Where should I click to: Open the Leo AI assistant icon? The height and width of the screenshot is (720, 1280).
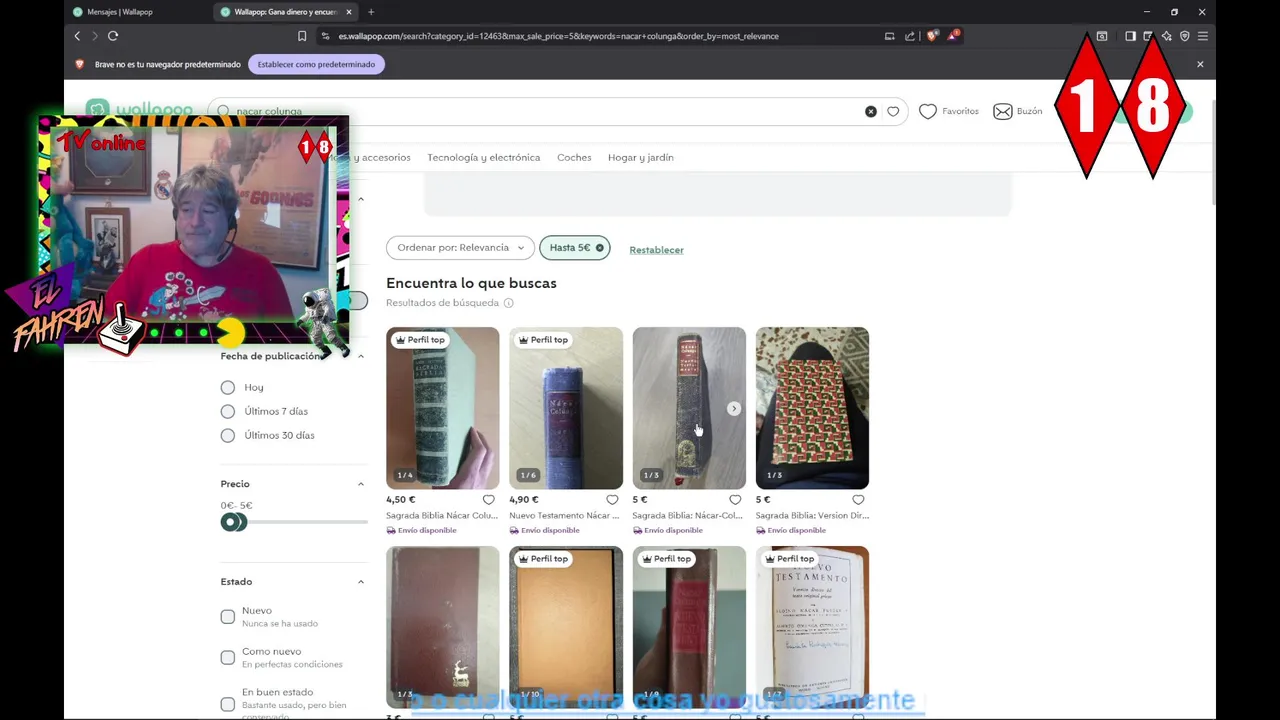click(x=1167, y=36)
